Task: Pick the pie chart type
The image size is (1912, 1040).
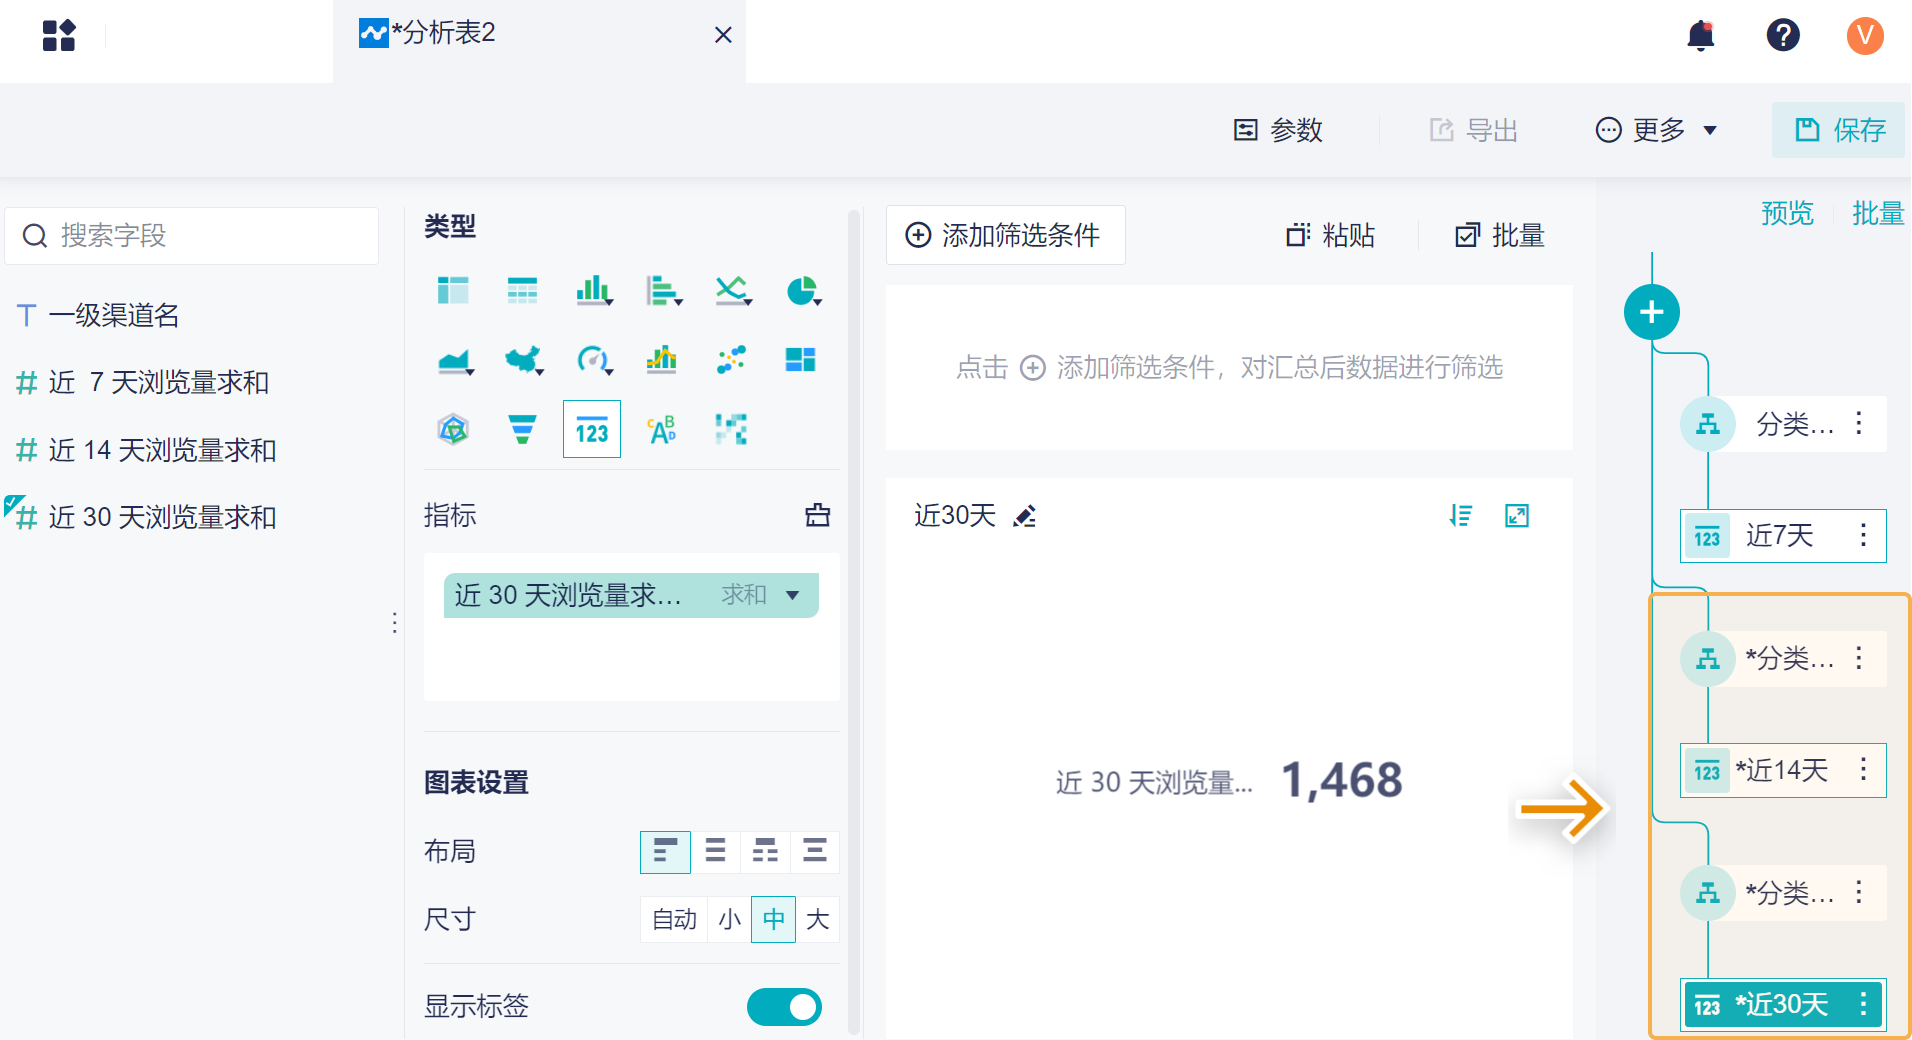Action: (803, 291)
